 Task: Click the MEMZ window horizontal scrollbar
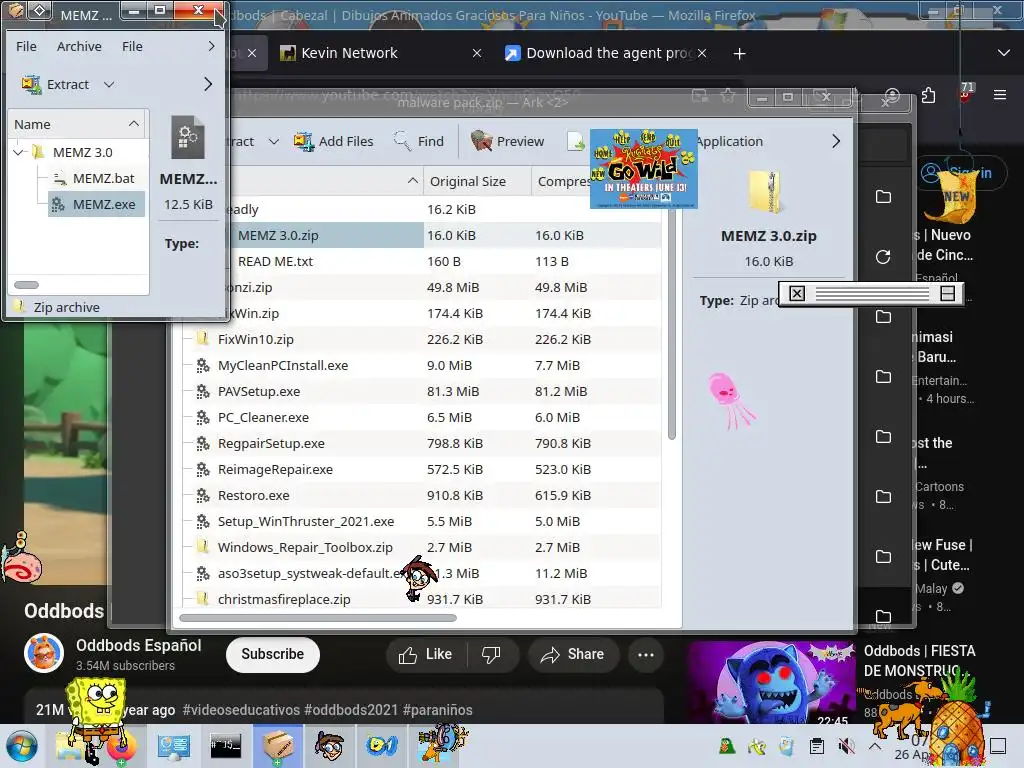coord(27,285)
